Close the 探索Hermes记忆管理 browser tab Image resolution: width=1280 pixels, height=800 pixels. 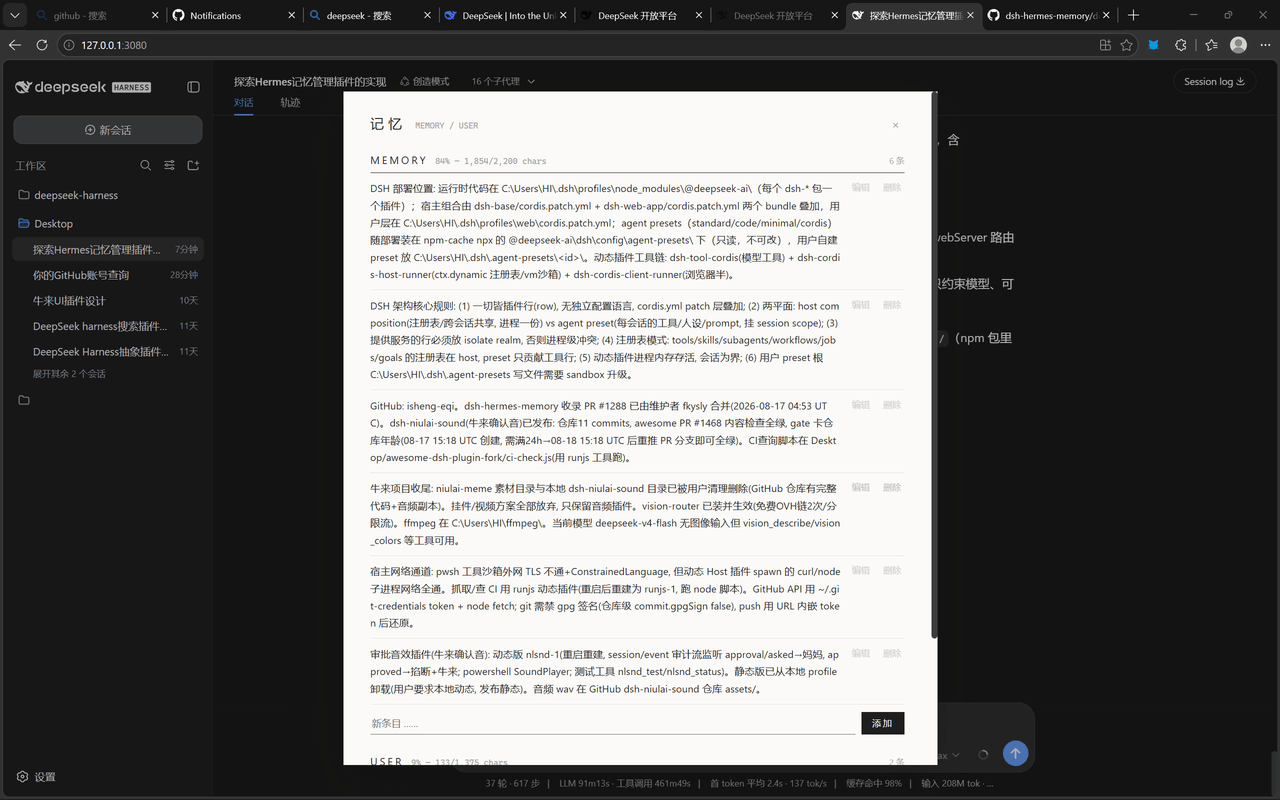(970, 16)
